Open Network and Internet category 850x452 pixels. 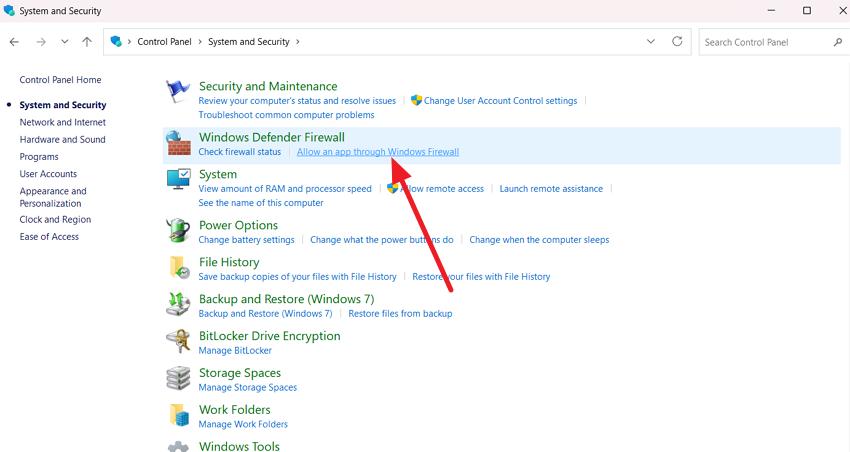pos(63,122)
